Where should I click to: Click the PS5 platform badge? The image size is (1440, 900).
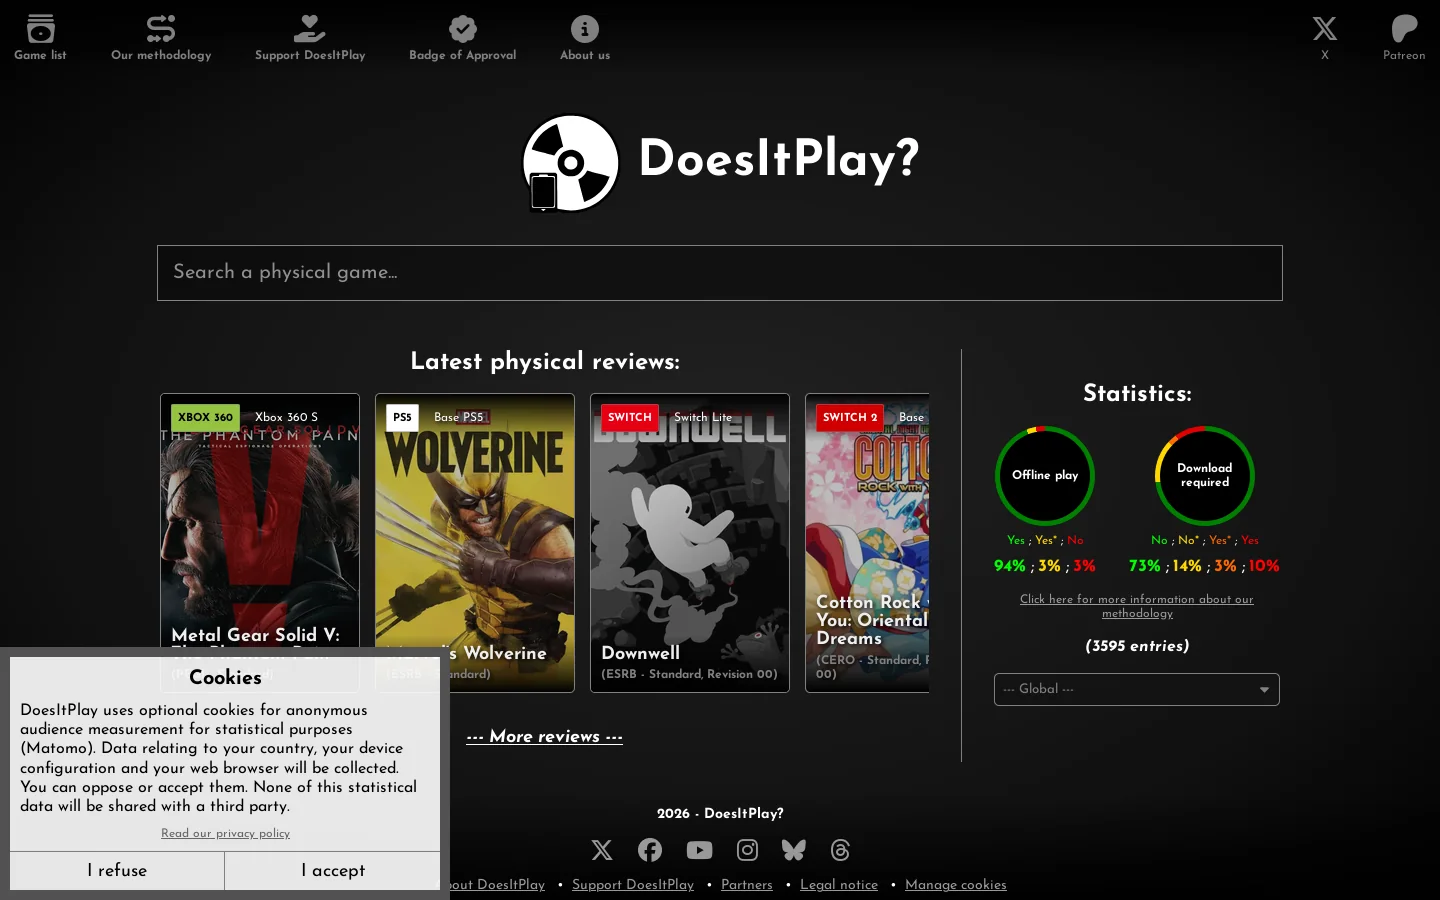coord(402,417)
